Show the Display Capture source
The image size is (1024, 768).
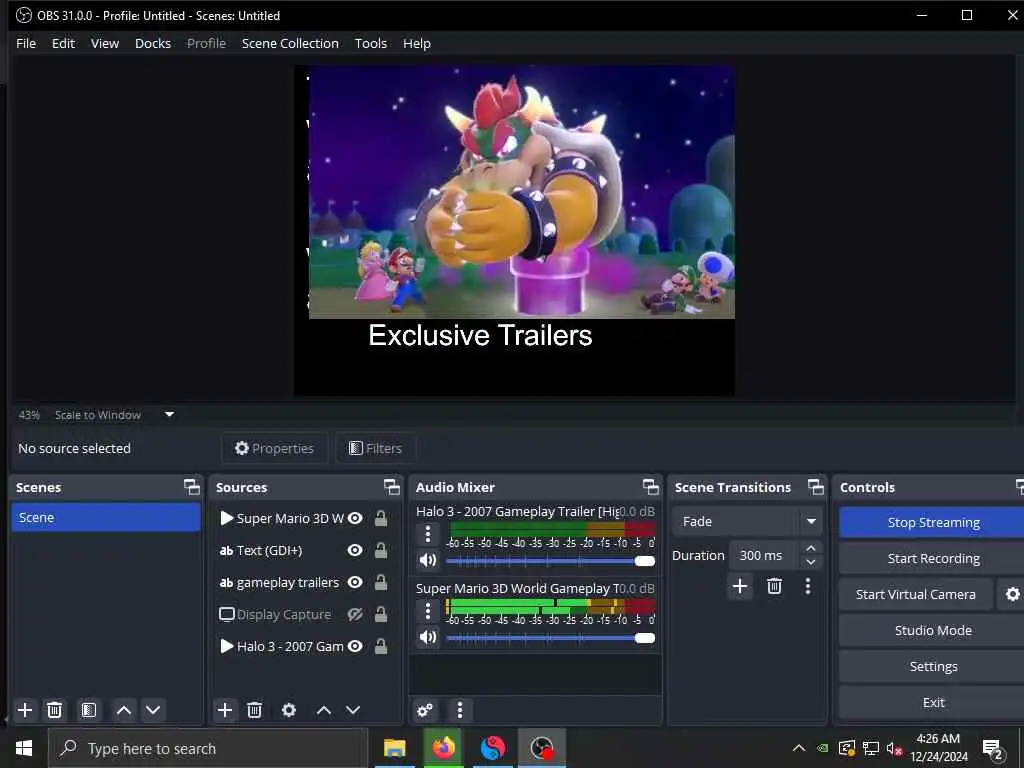click(355, 614)
